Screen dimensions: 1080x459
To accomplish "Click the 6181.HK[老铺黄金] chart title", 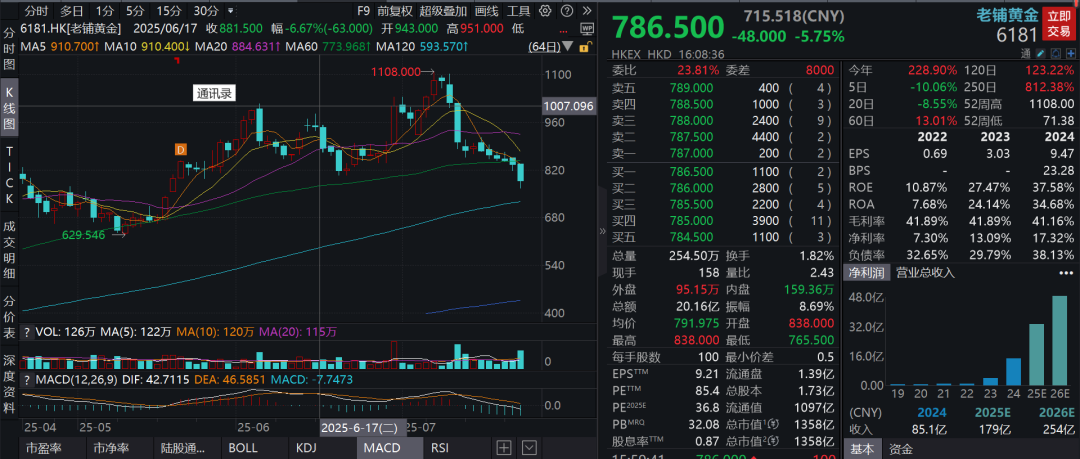I will point(72,28).
